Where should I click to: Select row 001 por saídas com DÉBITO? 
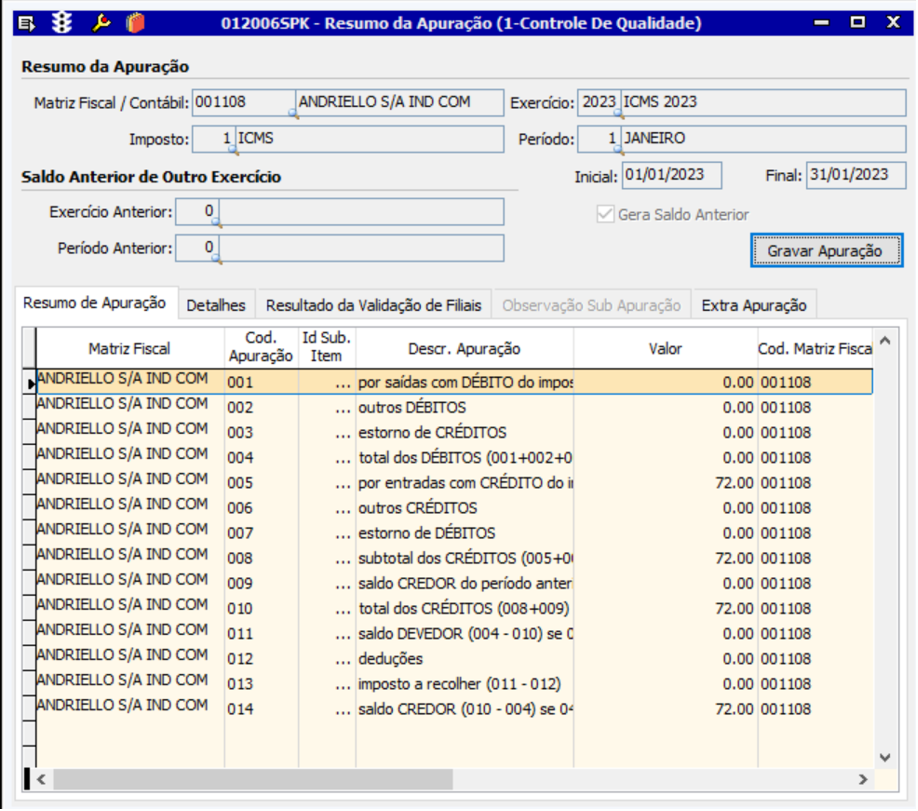454,382
